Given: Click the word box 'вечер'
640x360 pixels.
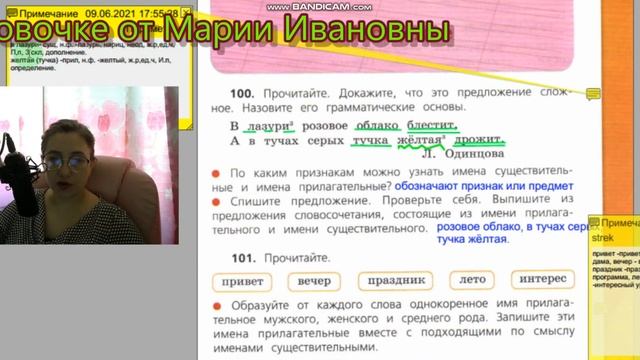Looking at the screenshot, I should [314, 281].
